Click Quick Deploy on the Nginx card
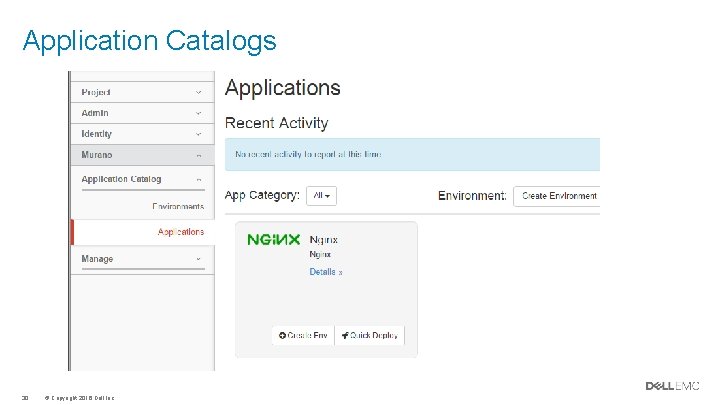The image size is (720, 405). coord(370,336)
